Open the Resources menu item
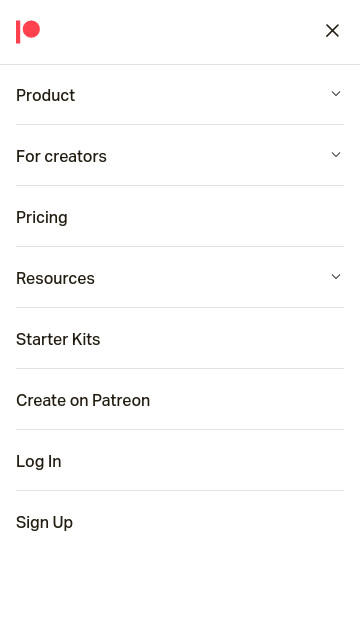360x640 pixels. pos(180,278)
